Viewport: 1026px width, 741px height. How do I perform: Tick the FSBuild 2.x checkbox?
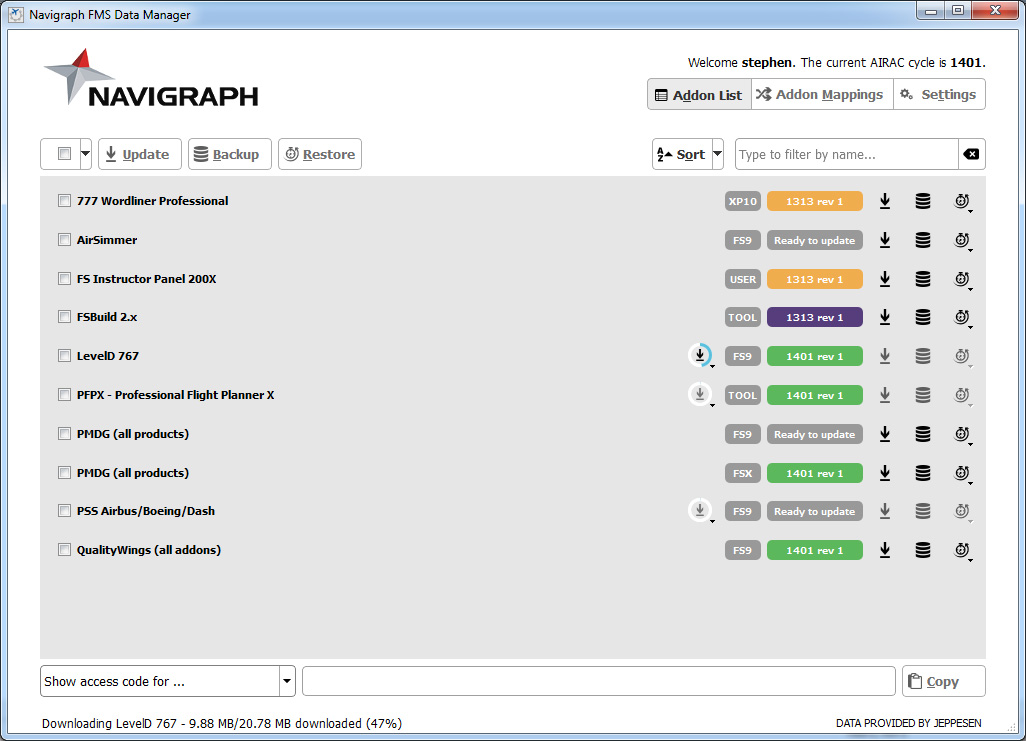coord(65,317)
